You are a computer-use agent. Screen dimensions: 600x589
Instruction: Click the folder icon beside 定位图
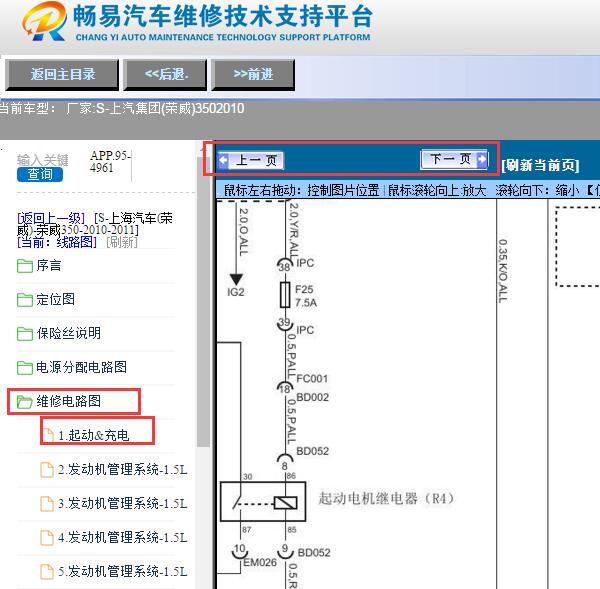pos(24,300)
